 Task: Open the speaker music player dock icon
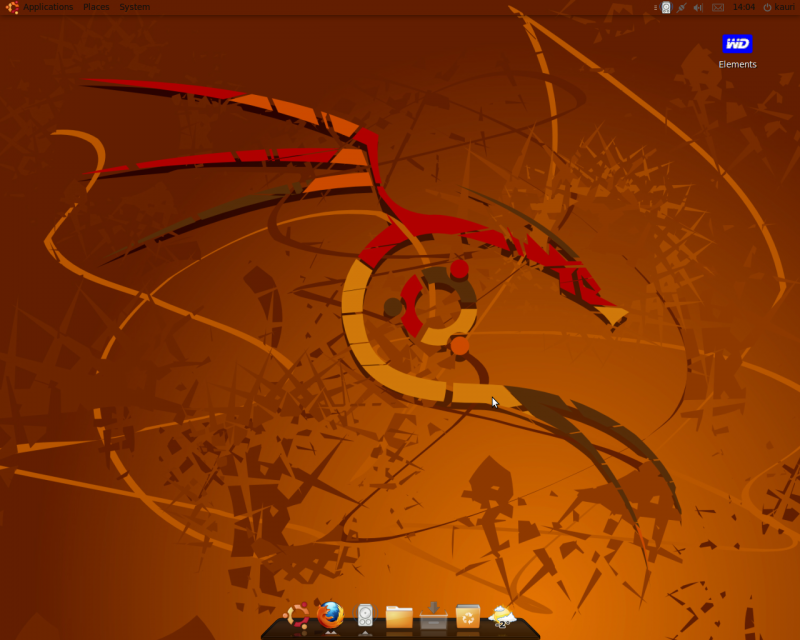(365, 615)
